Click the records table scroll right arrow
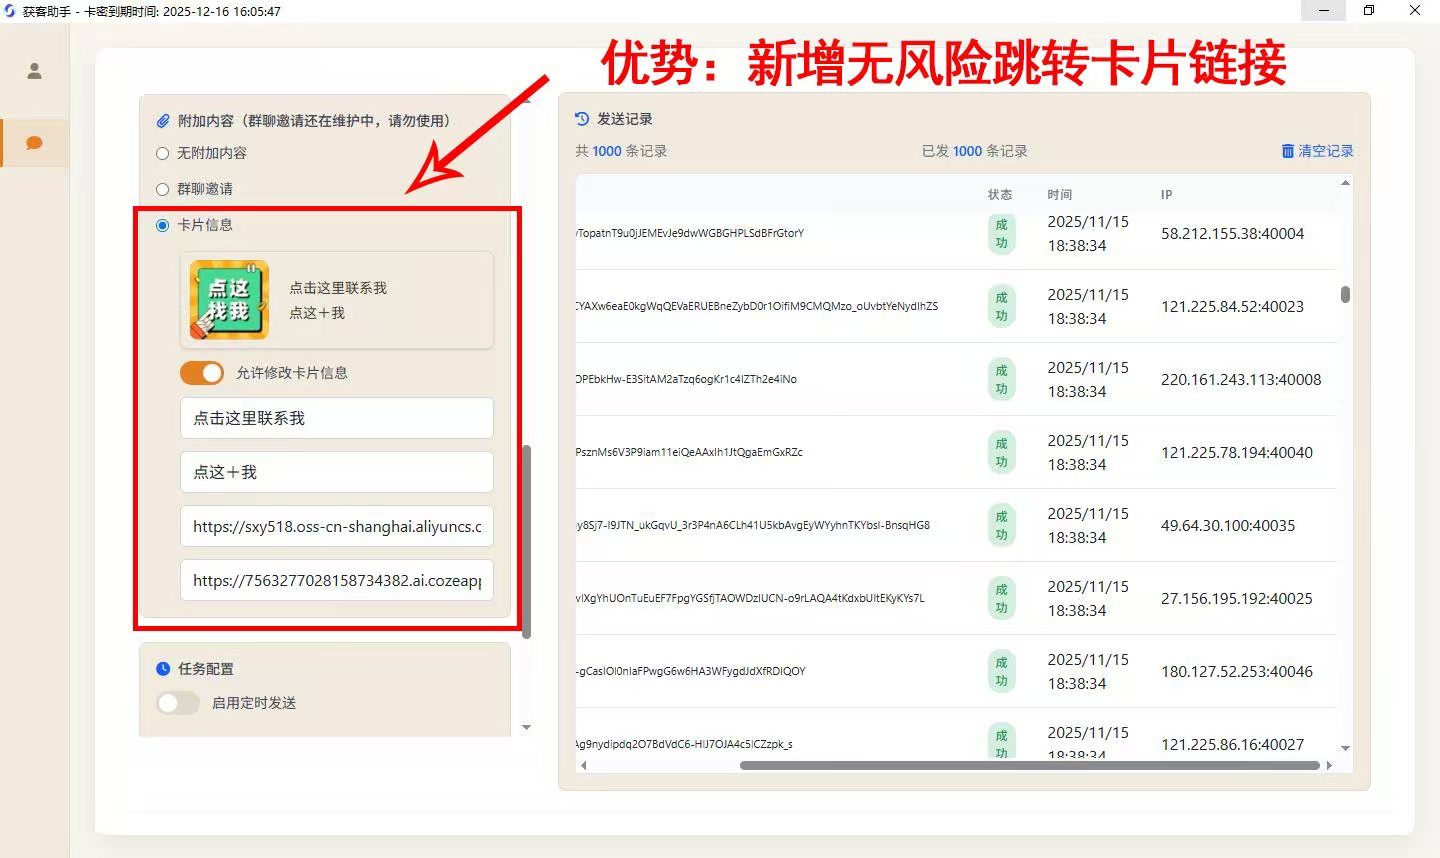 (1329, 766)
